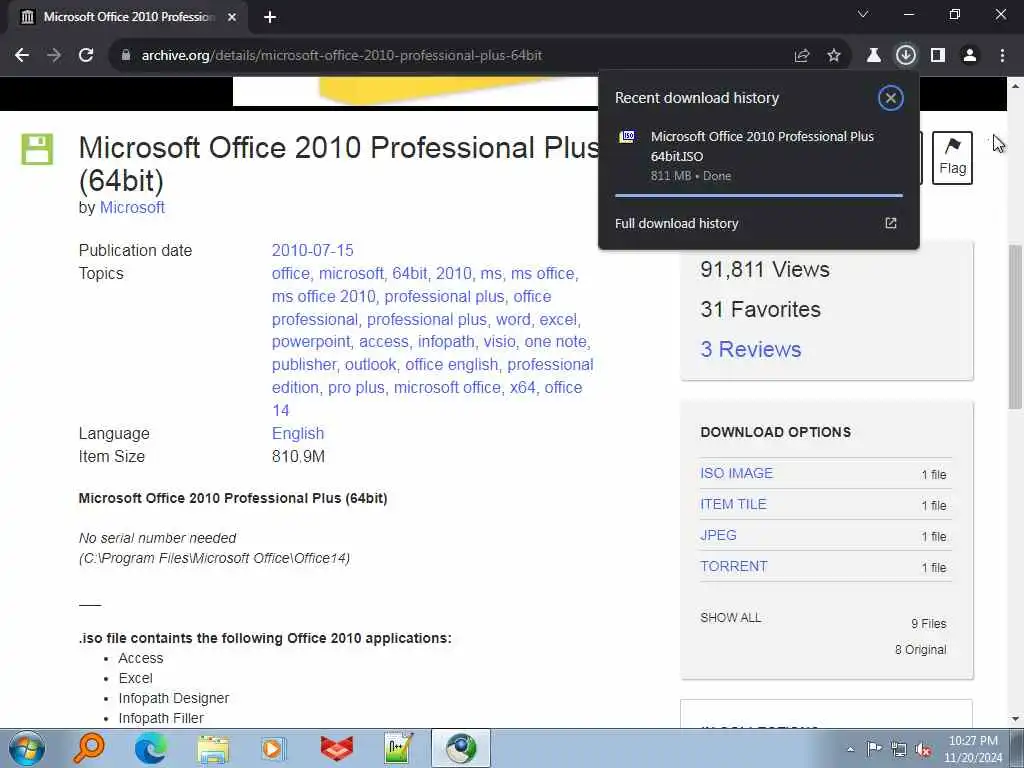Image resolution: width=1024 pixels, height=768 pixels.
Task: Open the muted volume tray icon
Action: tap(923, 749)
